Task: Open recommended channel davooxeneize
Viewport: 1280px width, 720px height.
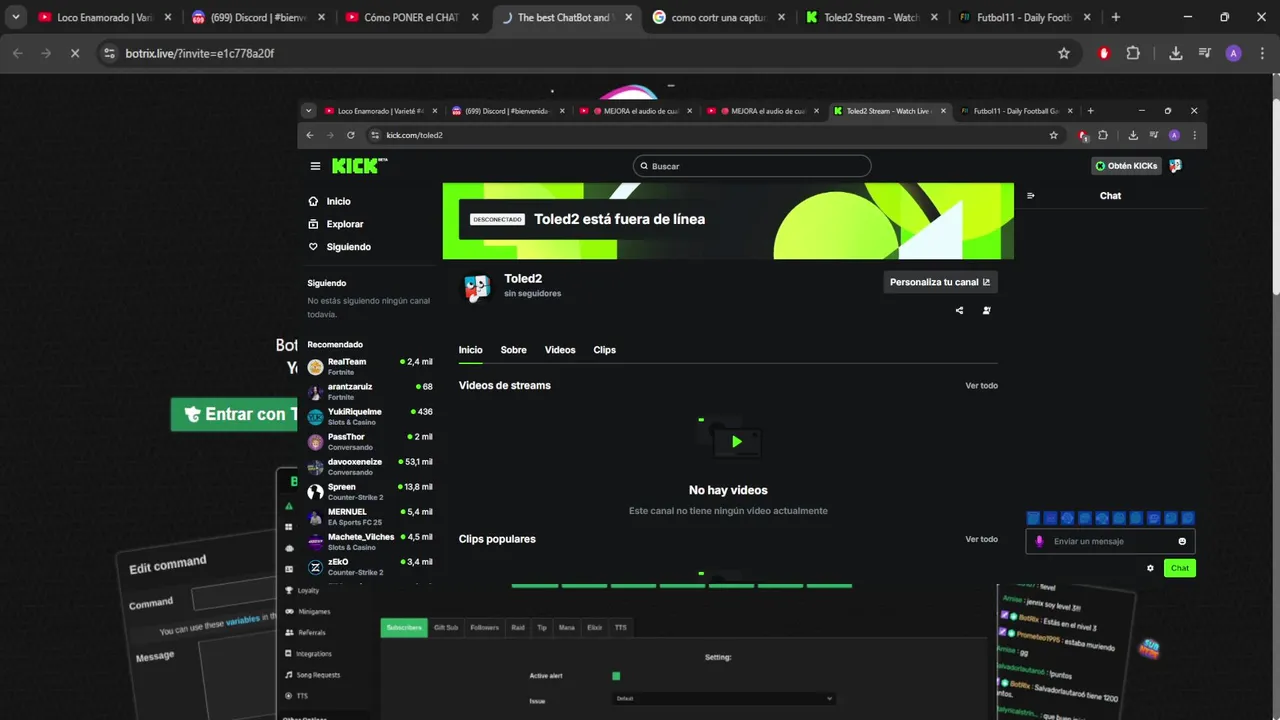Action: point(370,467)
